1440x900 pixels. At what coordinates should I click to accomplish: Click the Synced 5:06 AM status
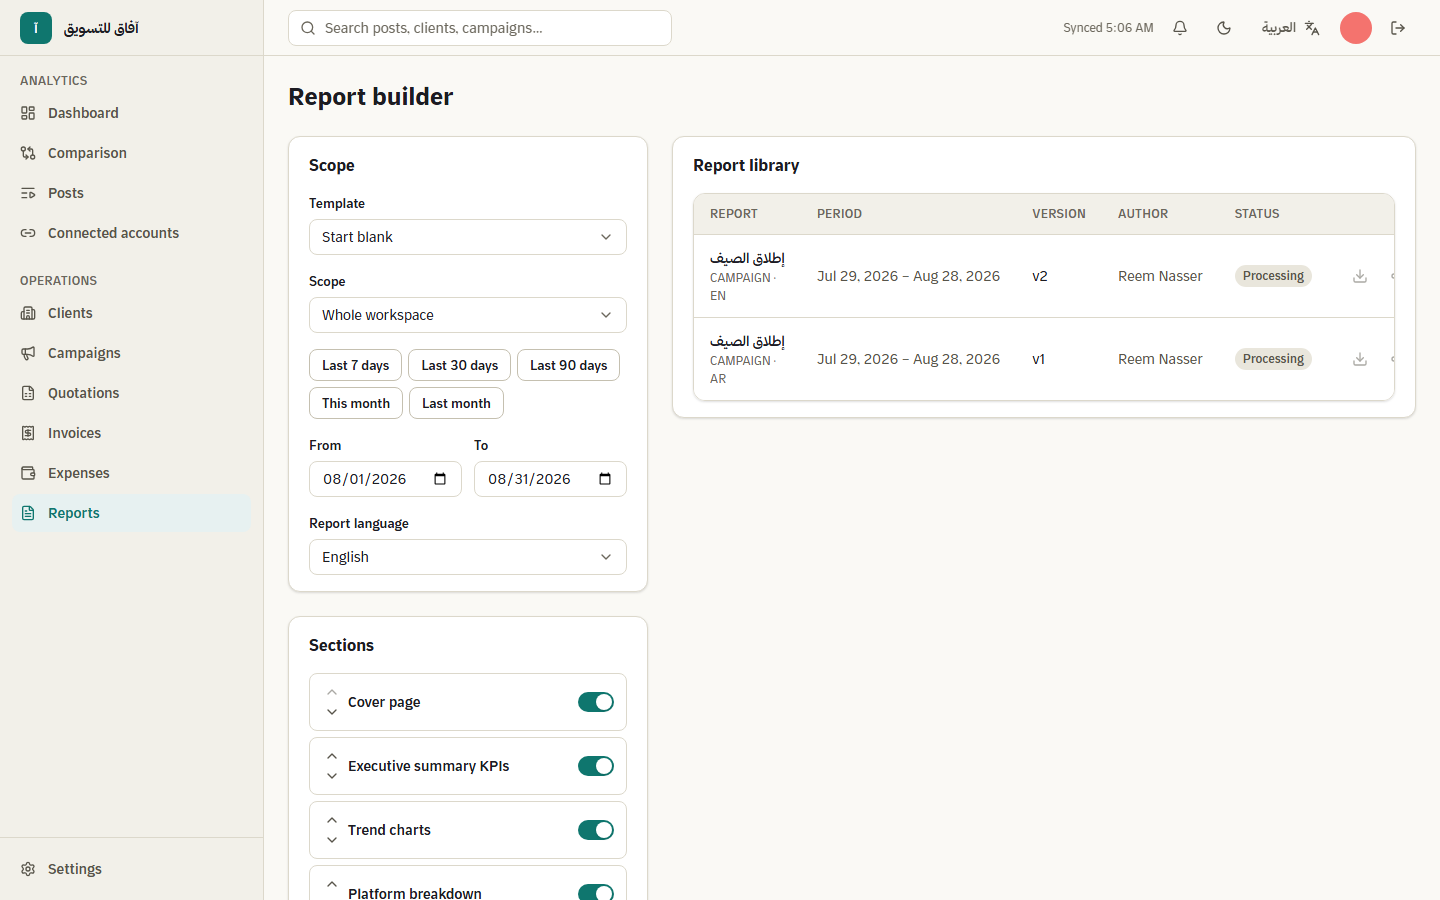1108,28
